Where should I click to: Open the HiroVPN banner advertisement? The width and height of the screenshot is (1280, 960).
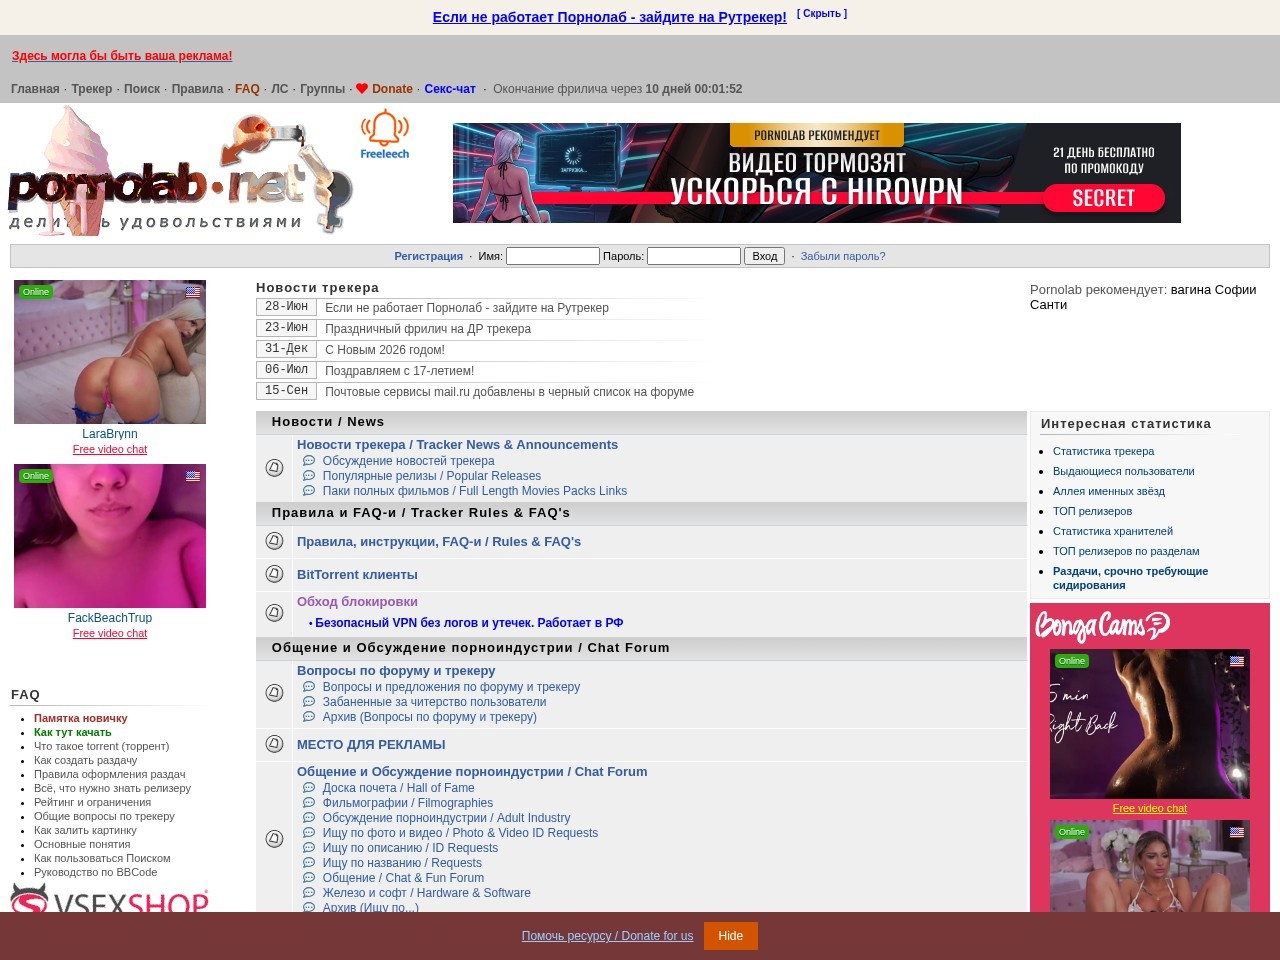pos(817,173)
